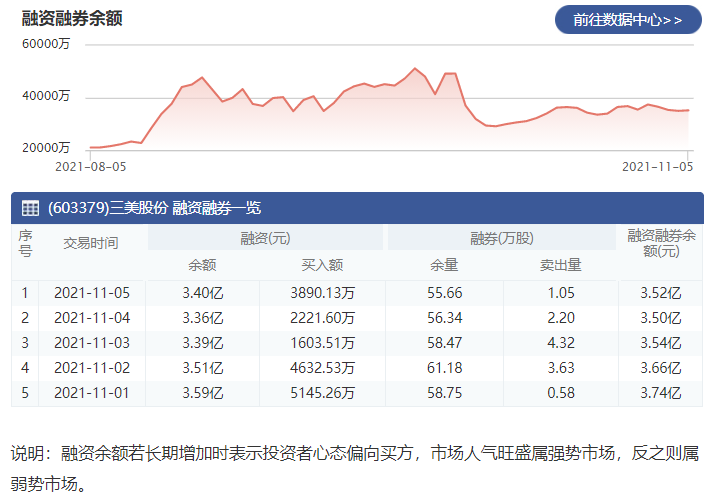Click the 余额 sub-header

[202, 265]
